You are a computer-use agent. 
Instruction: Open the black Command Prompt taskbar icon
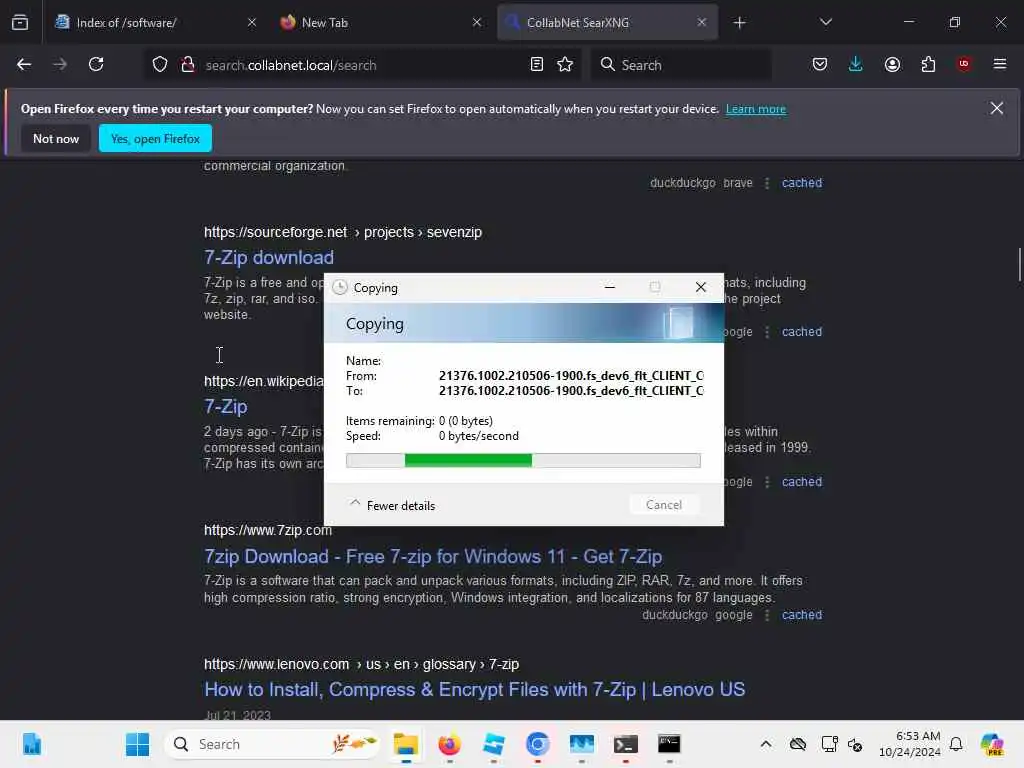[669, 744]
